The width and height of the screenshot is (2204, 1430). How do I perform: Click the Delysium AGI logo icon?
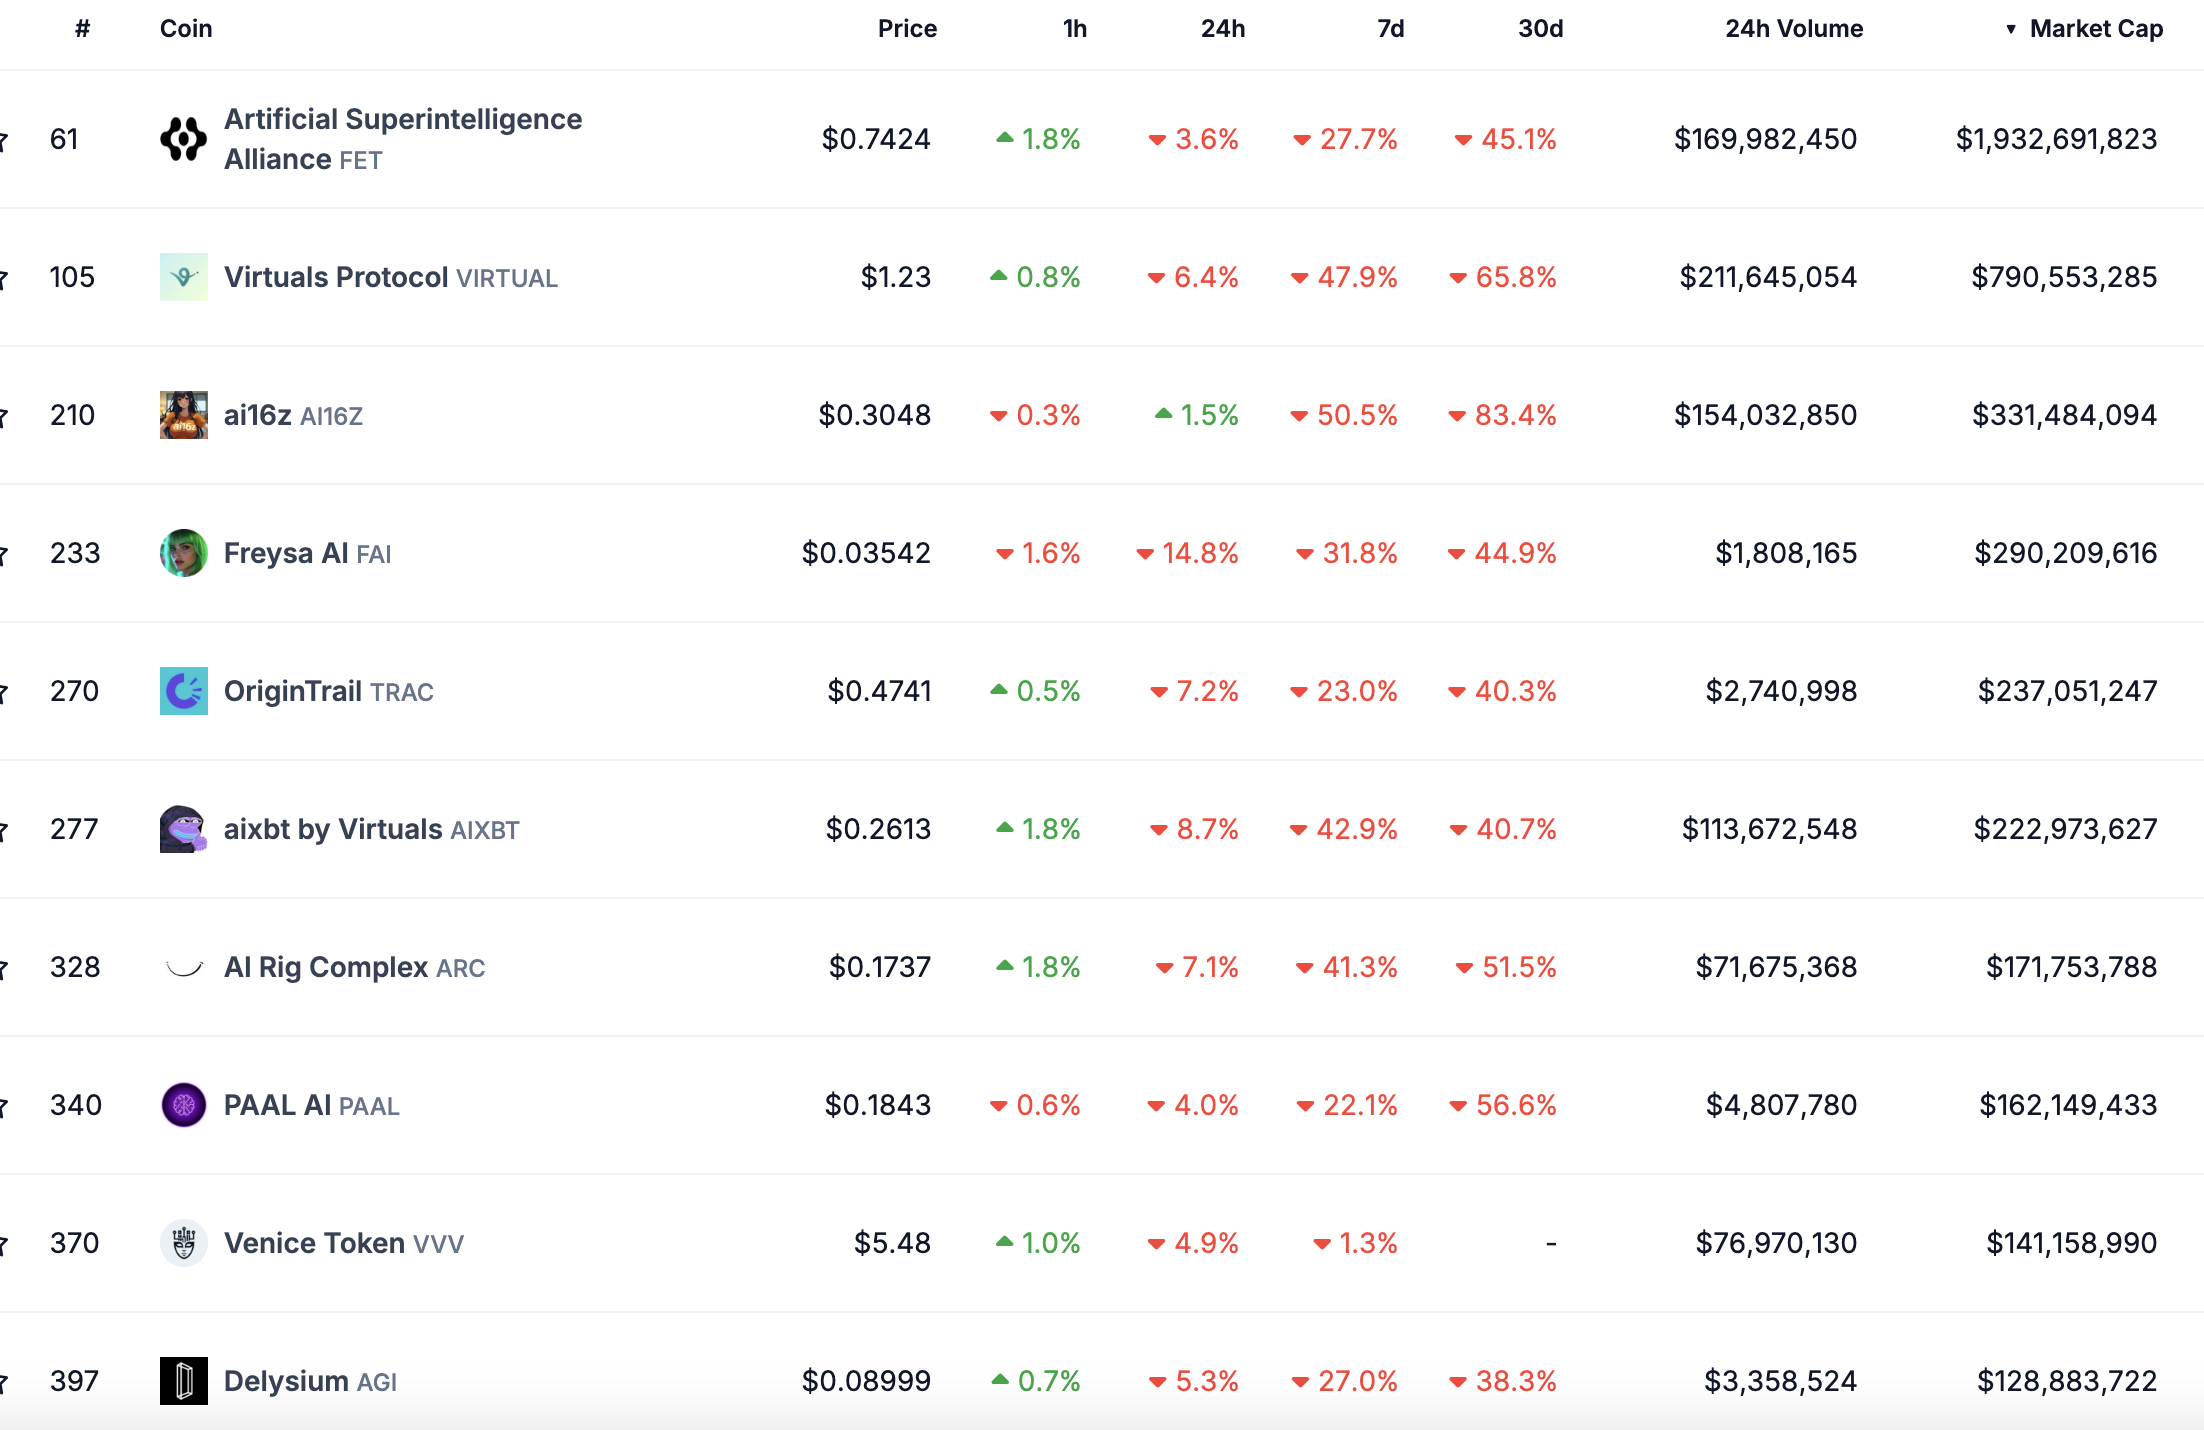[x=183, y=1381]
